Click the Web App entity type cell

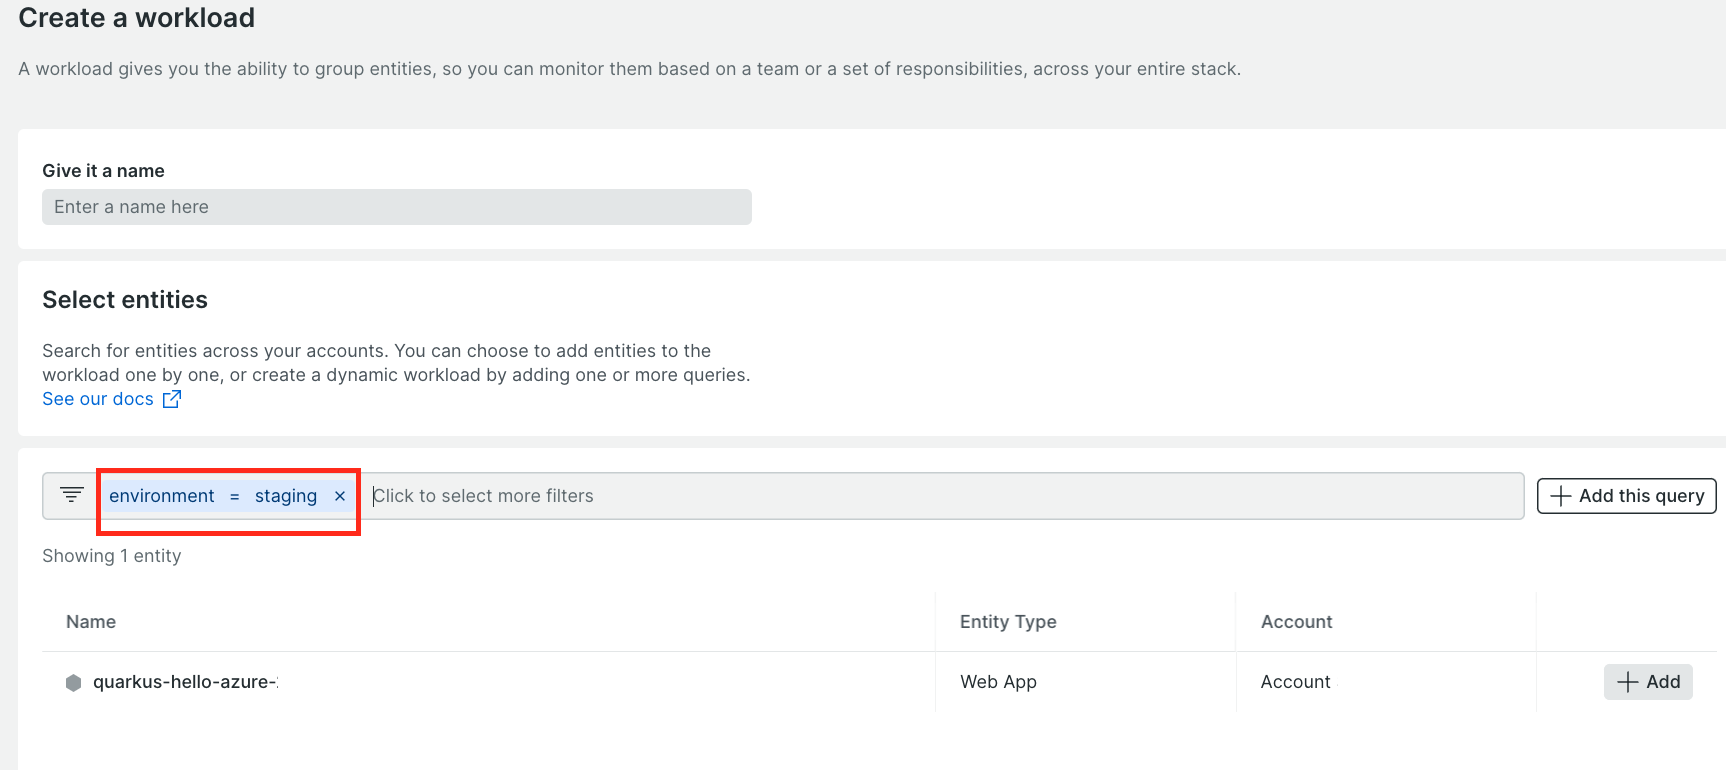[998, 682]
